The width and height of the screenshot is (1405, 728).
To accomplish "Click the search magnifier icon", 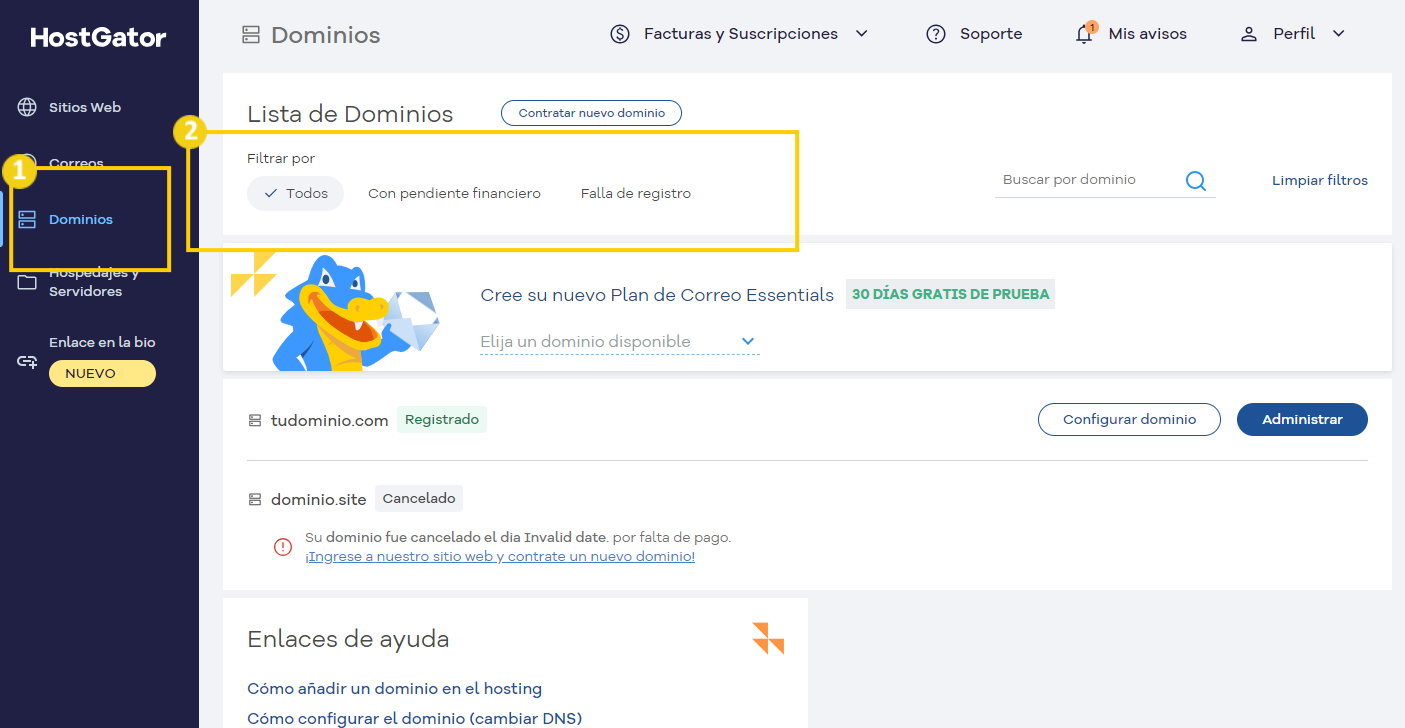I will [1196, 181].
